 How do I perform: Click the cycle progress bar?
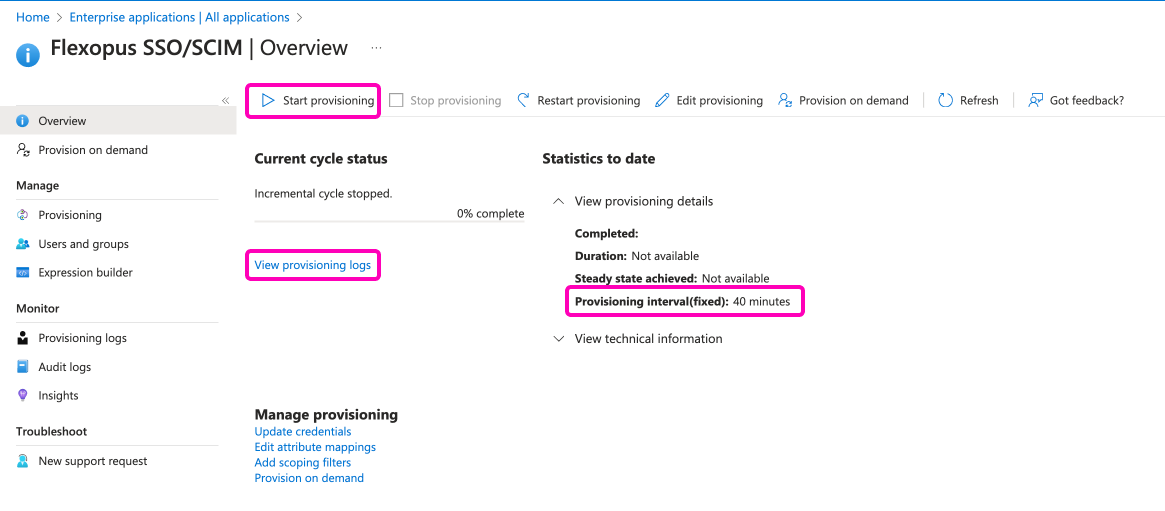tap(389, 221)
